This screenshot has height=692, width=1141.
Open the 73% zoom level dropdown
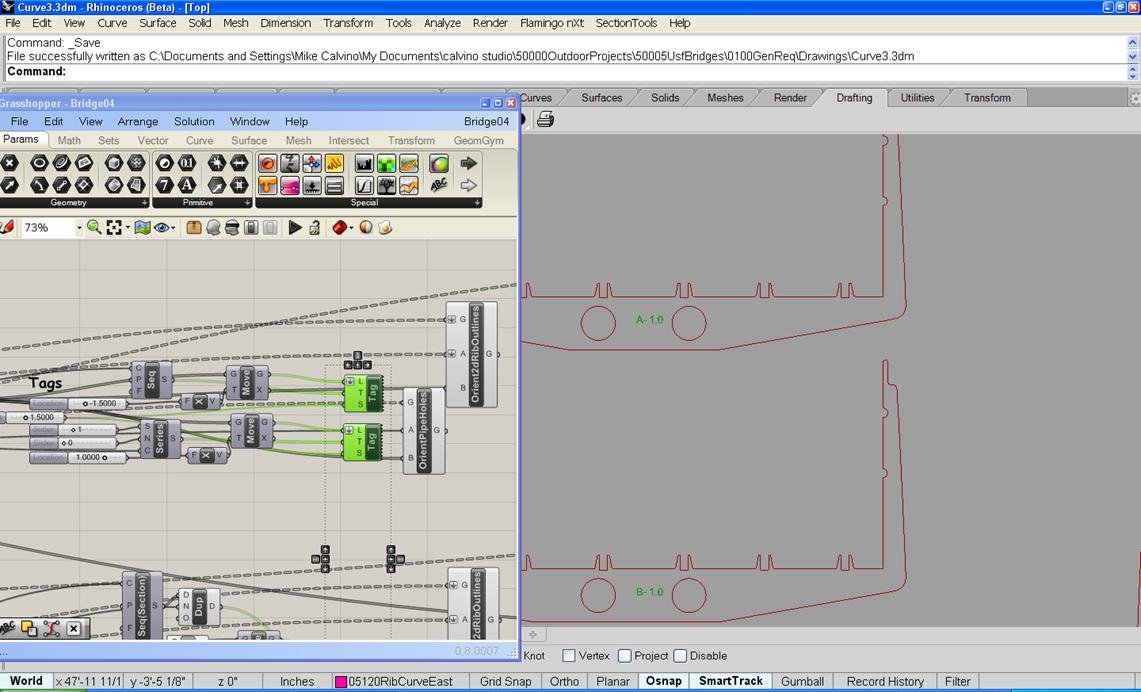point(78,228)
